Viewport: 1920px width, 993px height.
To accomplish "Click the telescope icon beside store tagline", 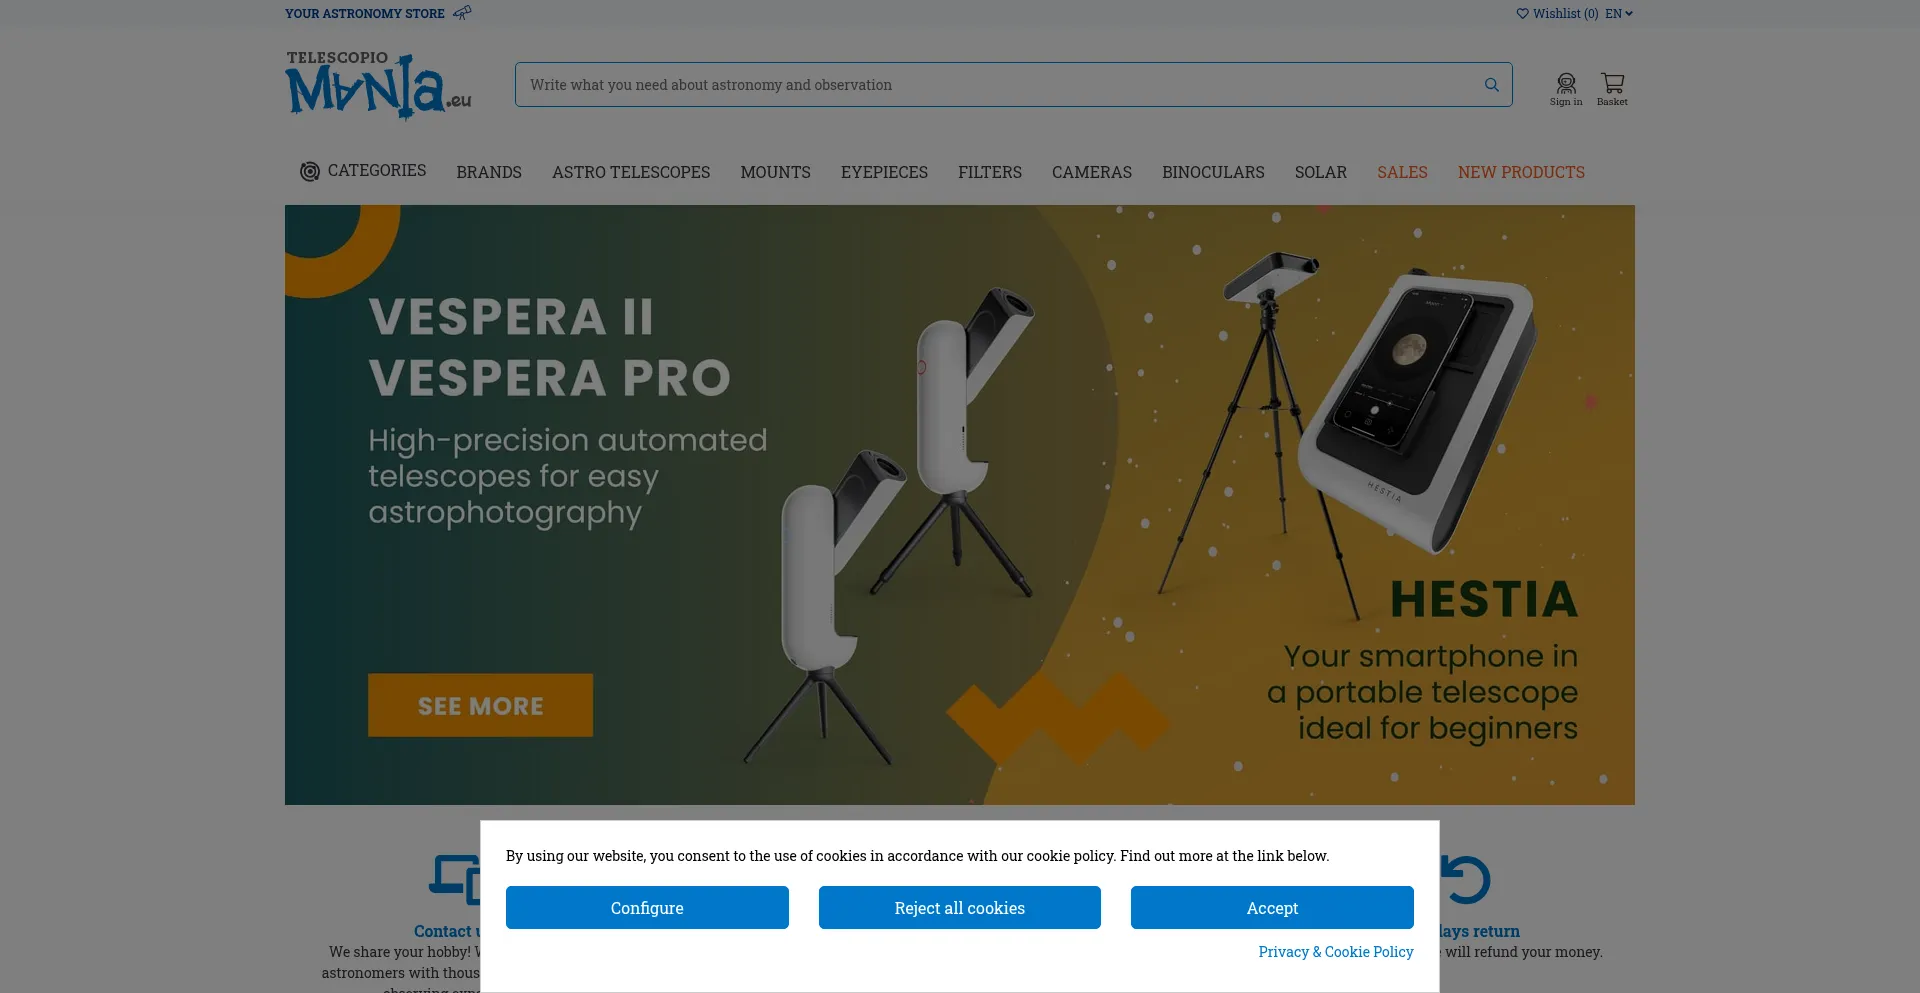I will coord(462,13).
